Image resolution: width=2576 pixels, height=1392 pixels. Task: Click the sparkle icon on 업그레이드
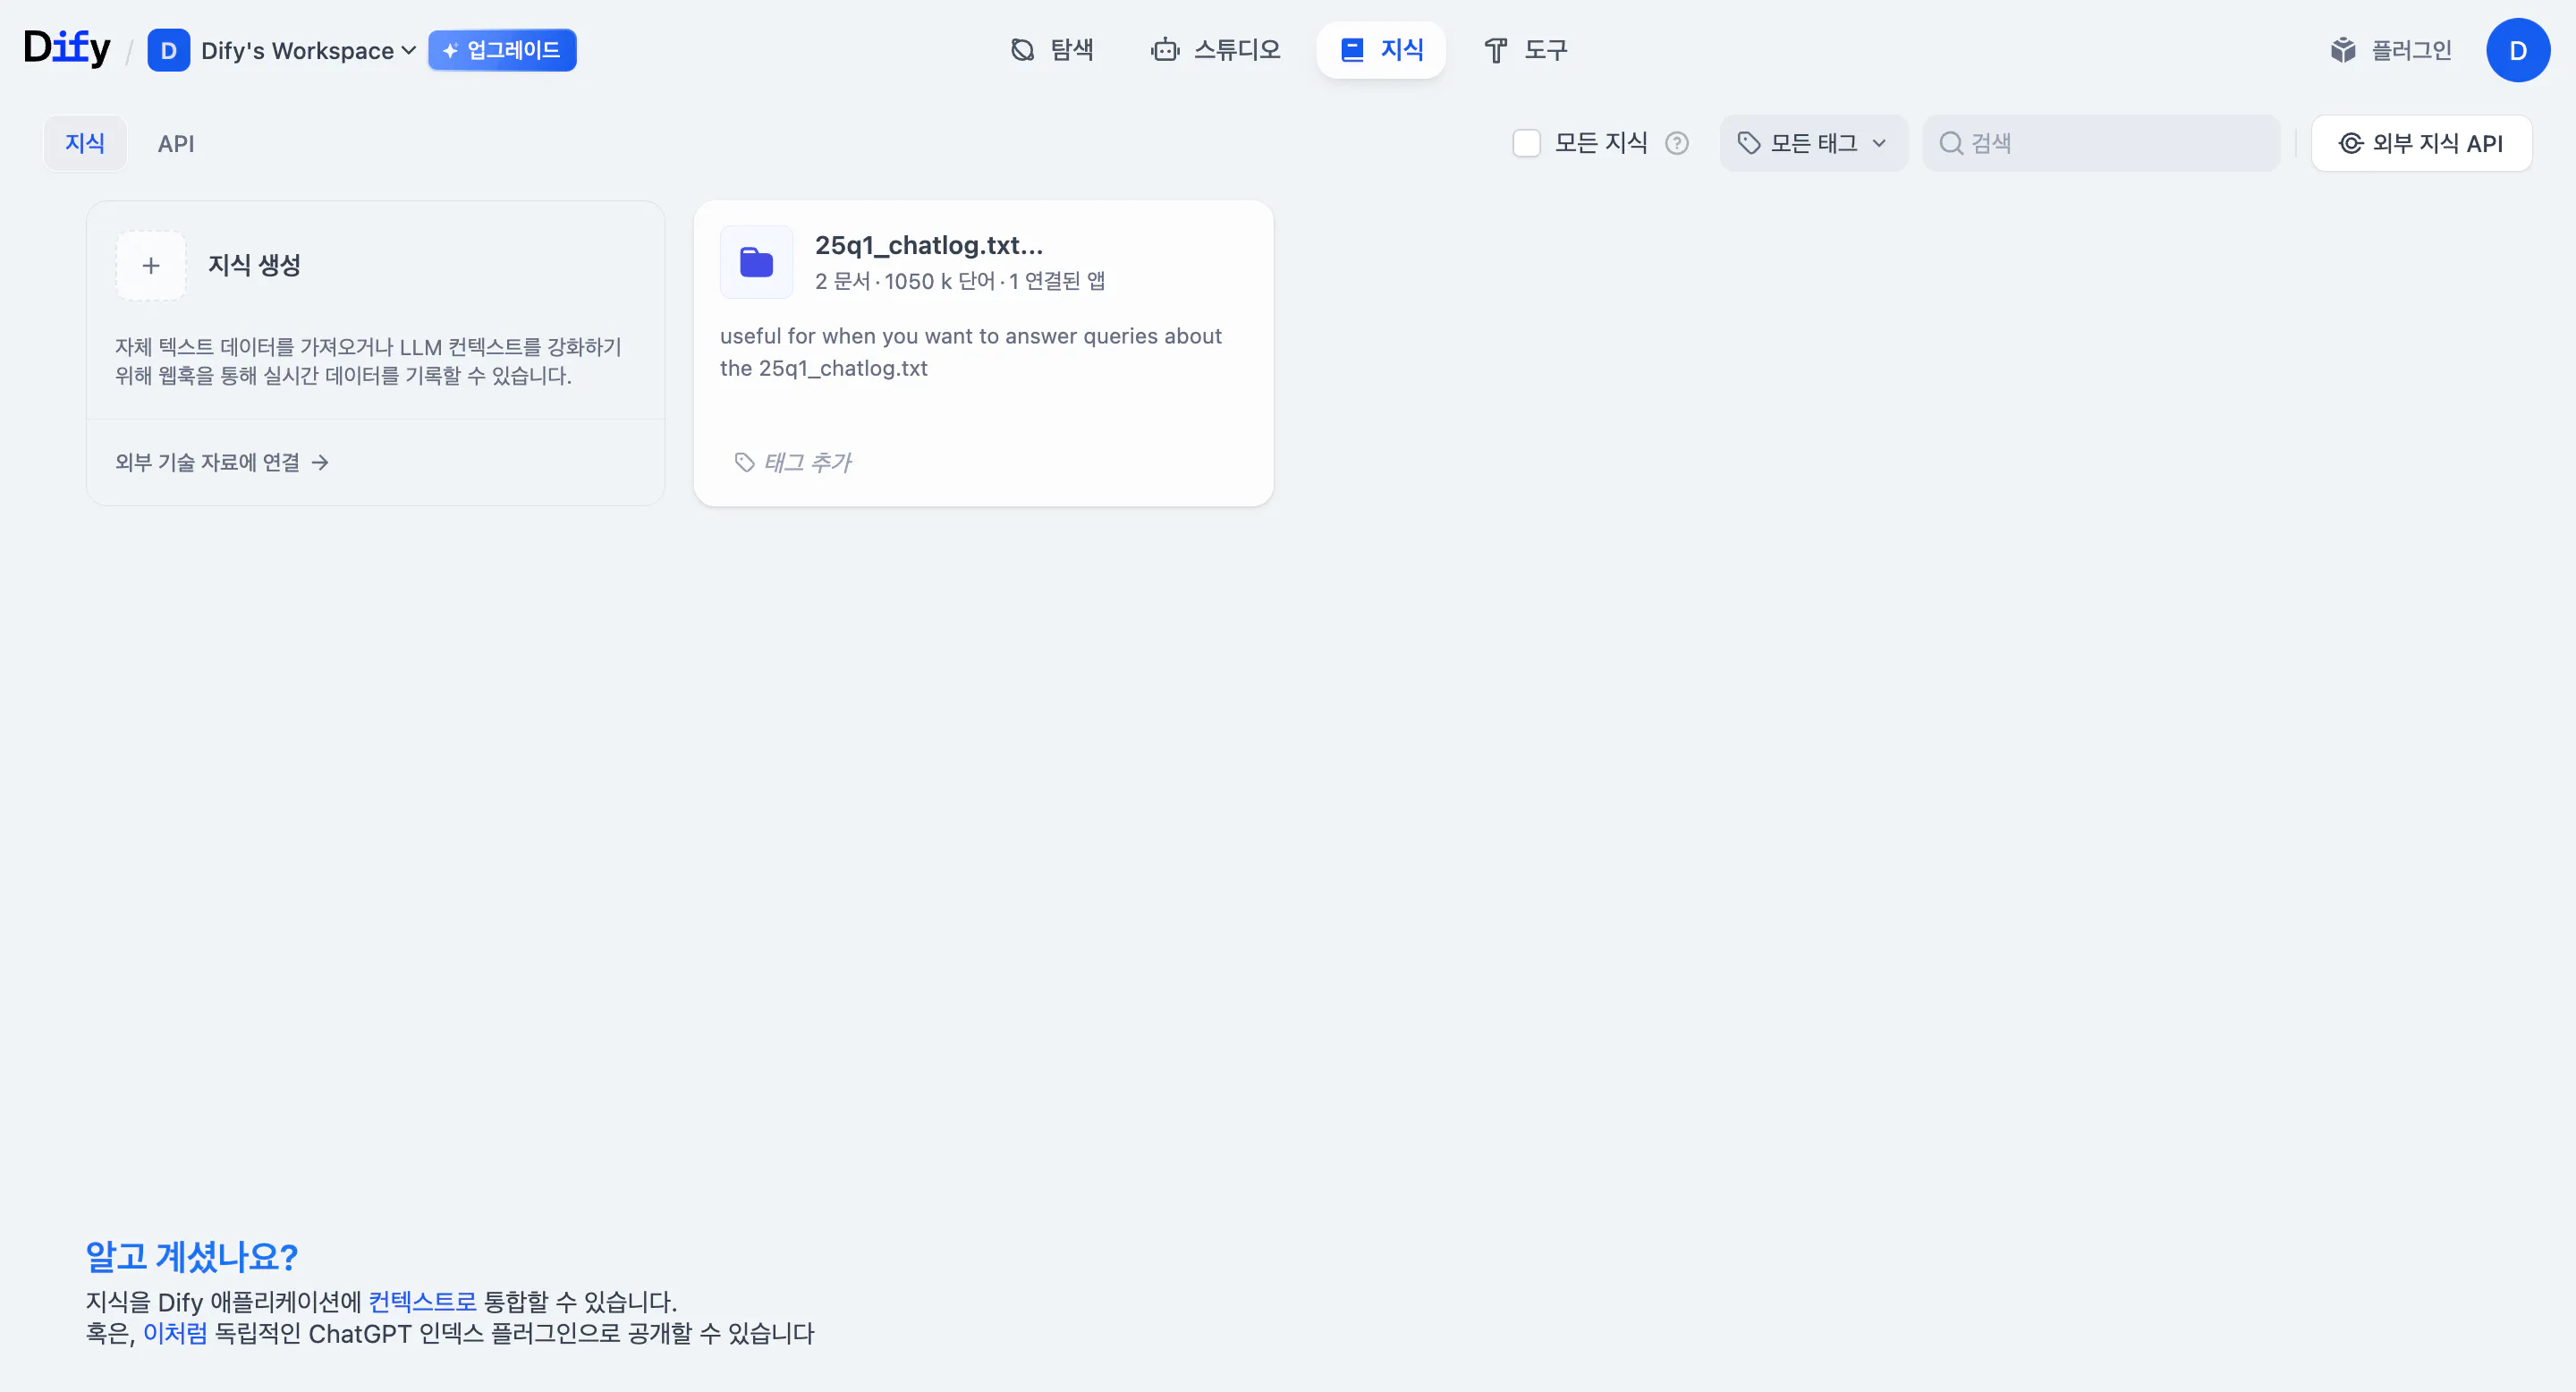pyautogui.click(x=450, y=50)
